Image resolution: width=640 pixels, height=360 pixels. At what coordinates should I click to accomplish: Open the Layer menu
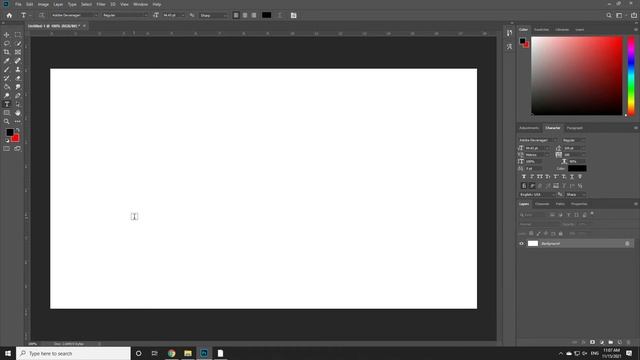58,4
